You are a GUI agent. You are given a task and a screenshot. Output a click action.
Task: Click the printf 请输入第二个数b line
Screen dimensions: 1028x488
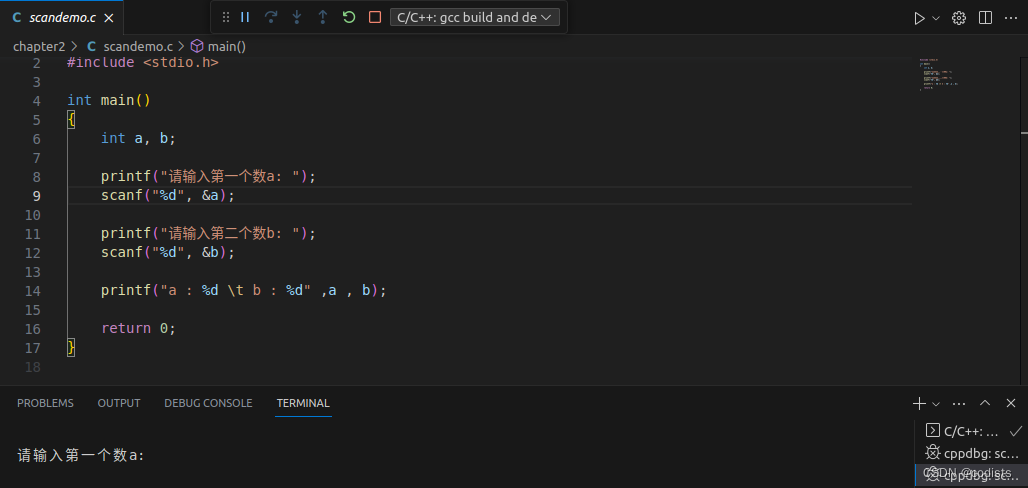tap(208, 234)
